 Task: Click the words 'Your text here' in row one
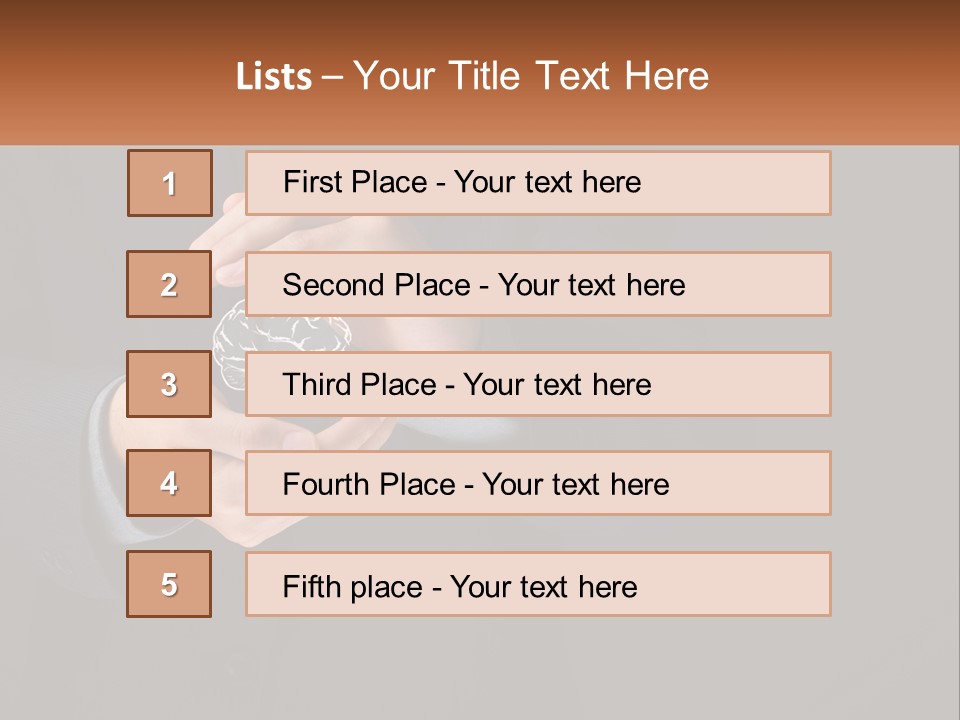[547, 182]
